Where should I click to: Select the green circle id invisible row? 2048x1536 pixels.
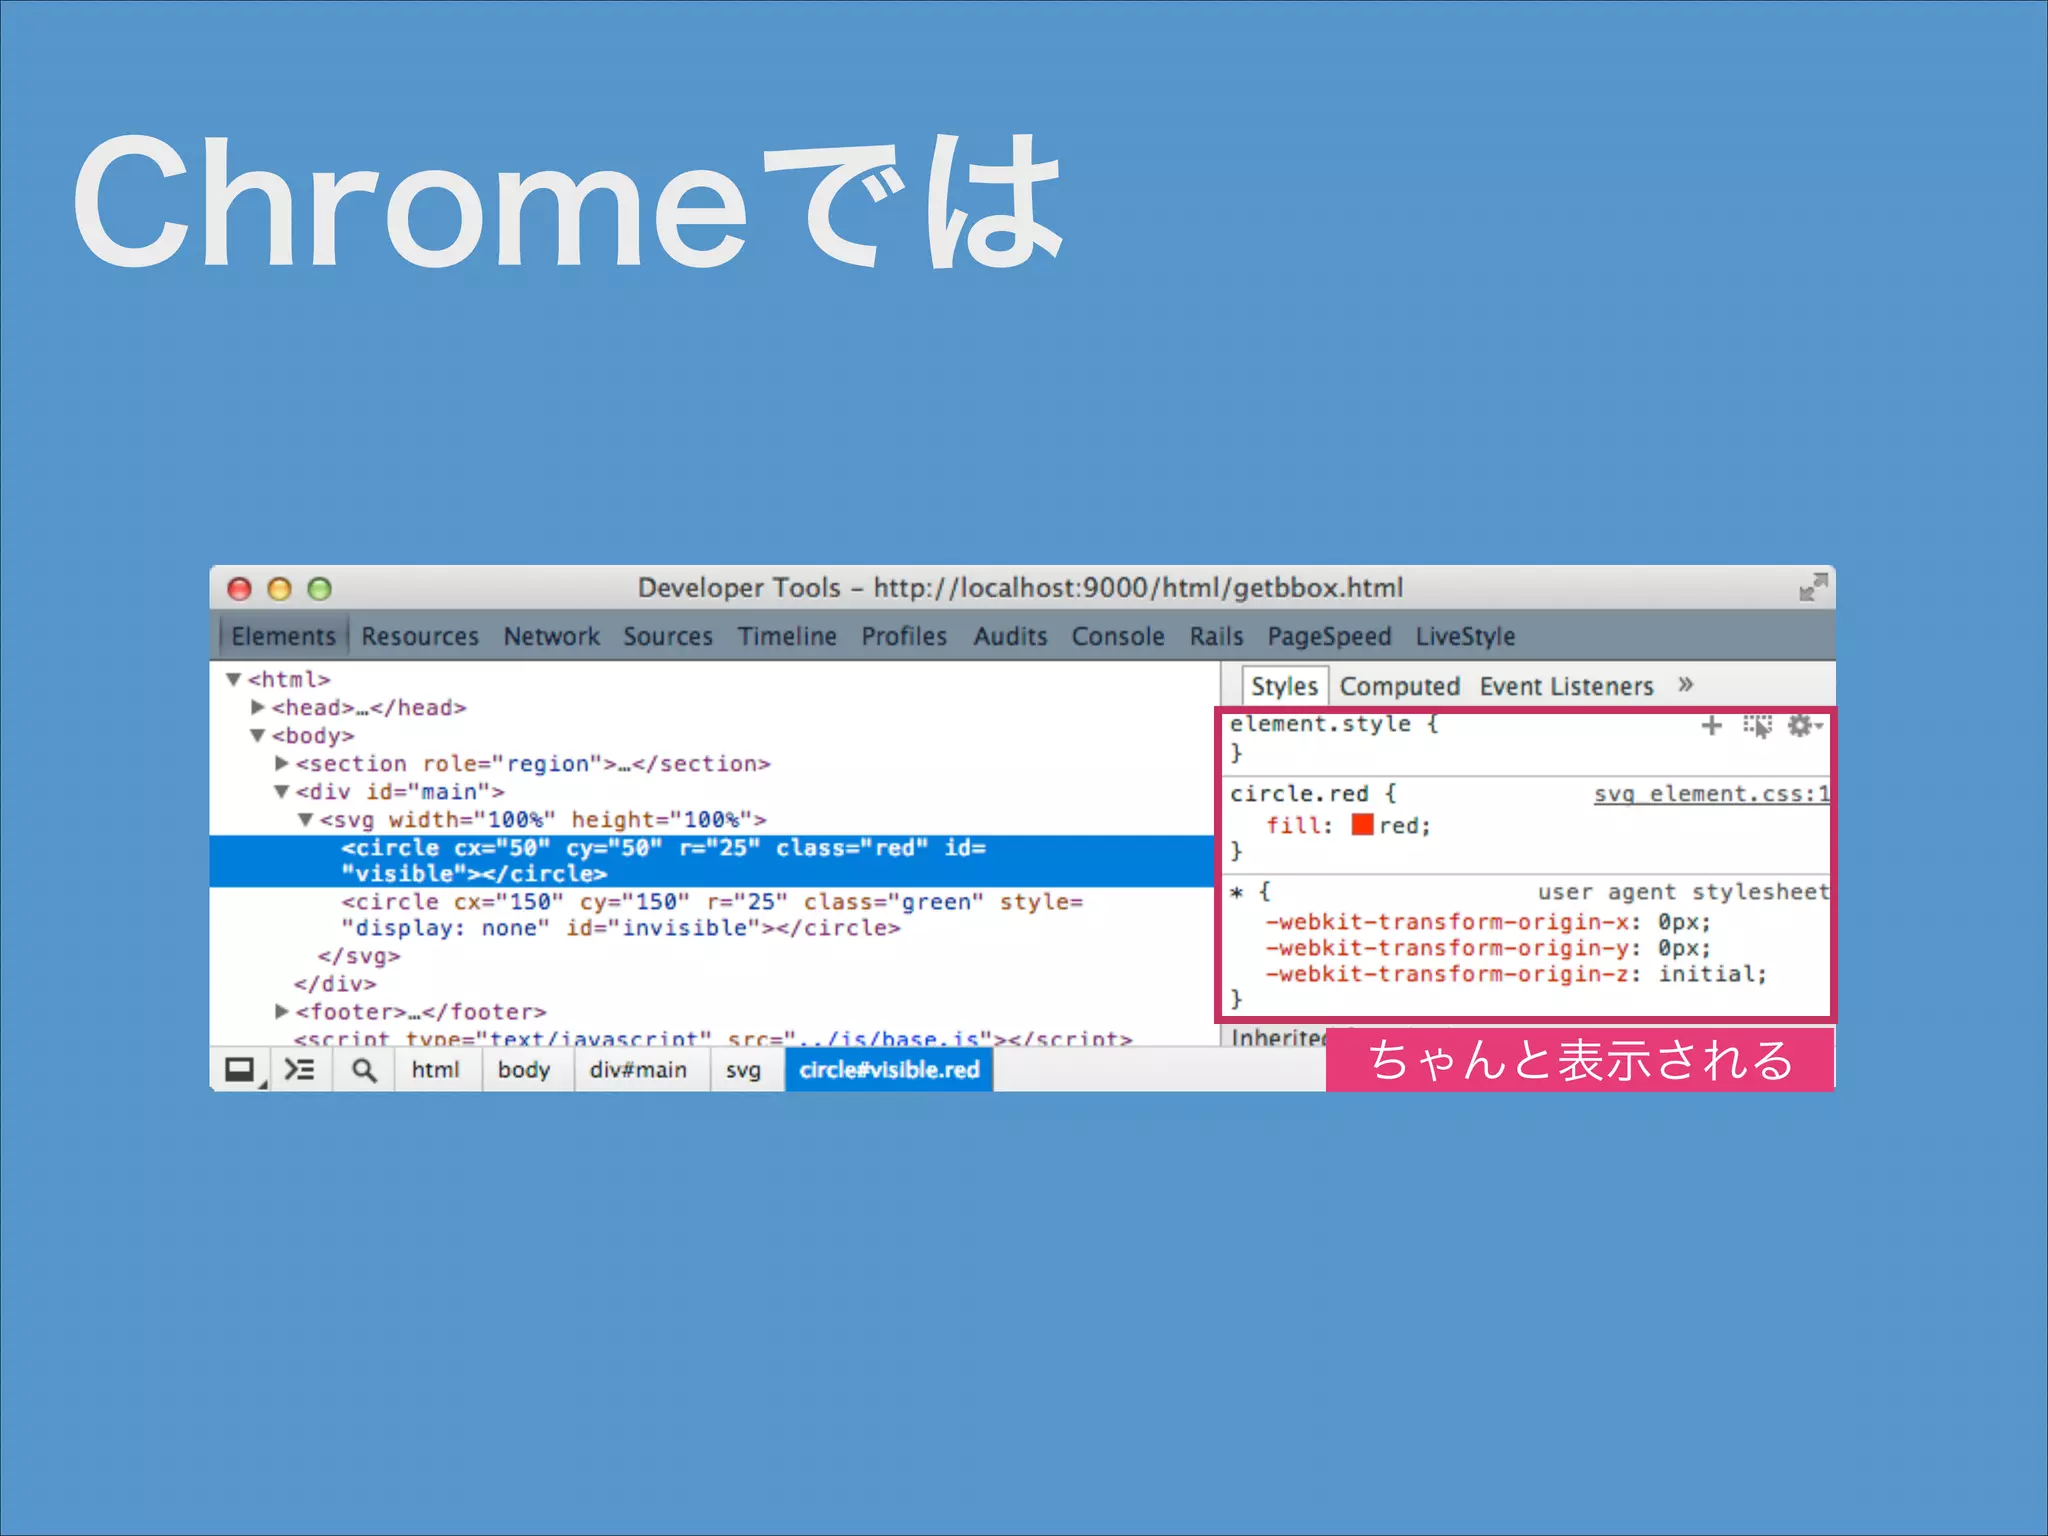[712, 915]
